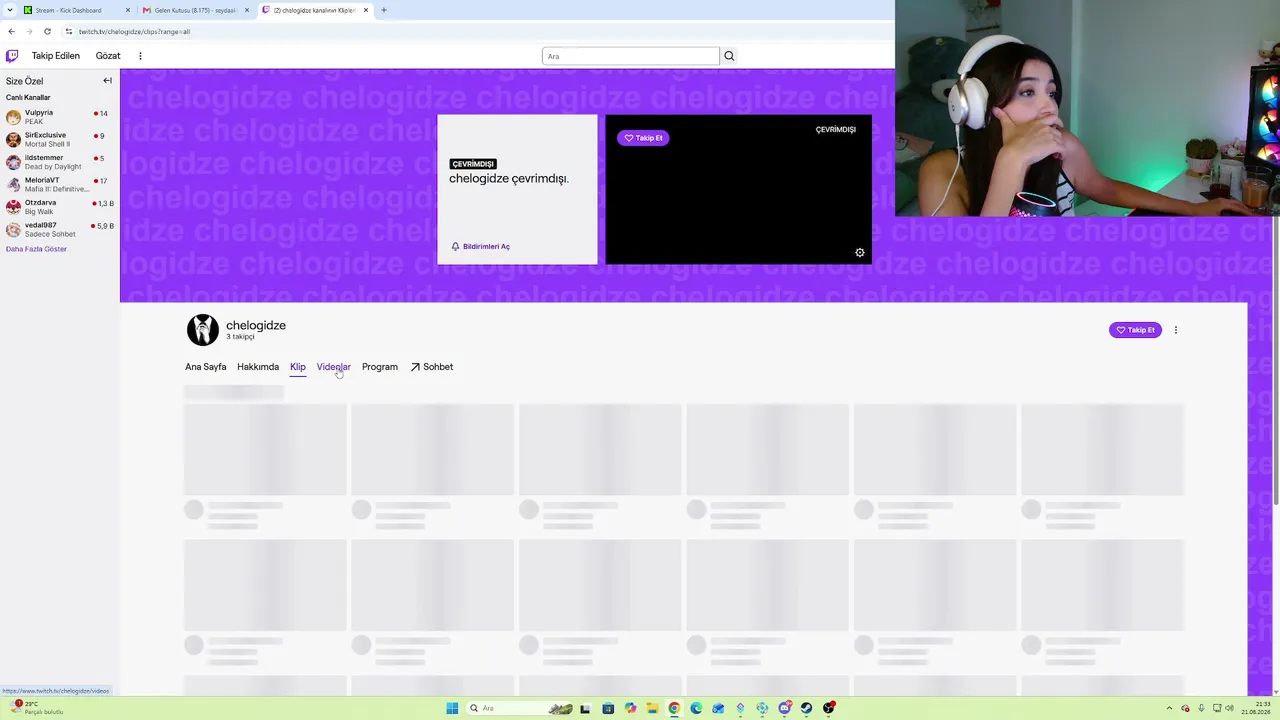Close the chelogidze Twitch tab
1280x720 pixels.
(x=366, y=10)
